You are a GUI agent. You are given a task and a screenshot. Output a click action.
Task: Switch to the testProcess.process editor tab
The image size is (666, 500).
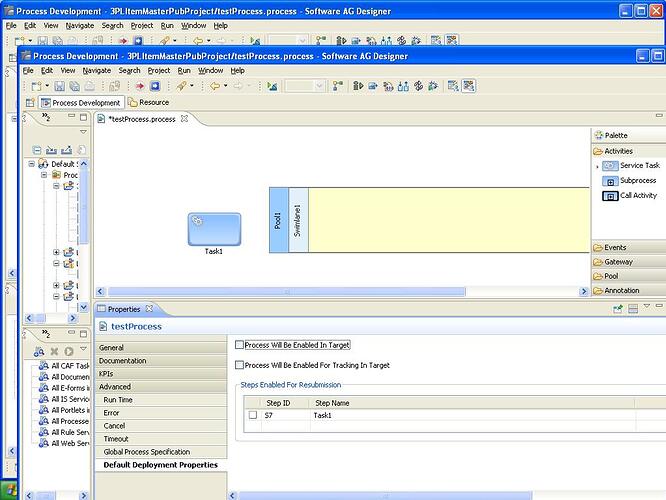[x=142, y=119]
